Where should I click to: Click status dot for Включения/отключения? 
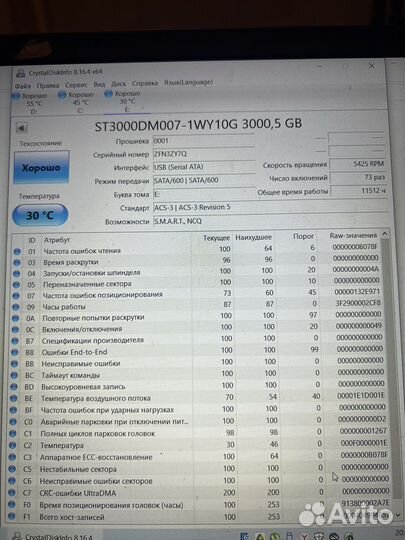click(x=15, y=330)
